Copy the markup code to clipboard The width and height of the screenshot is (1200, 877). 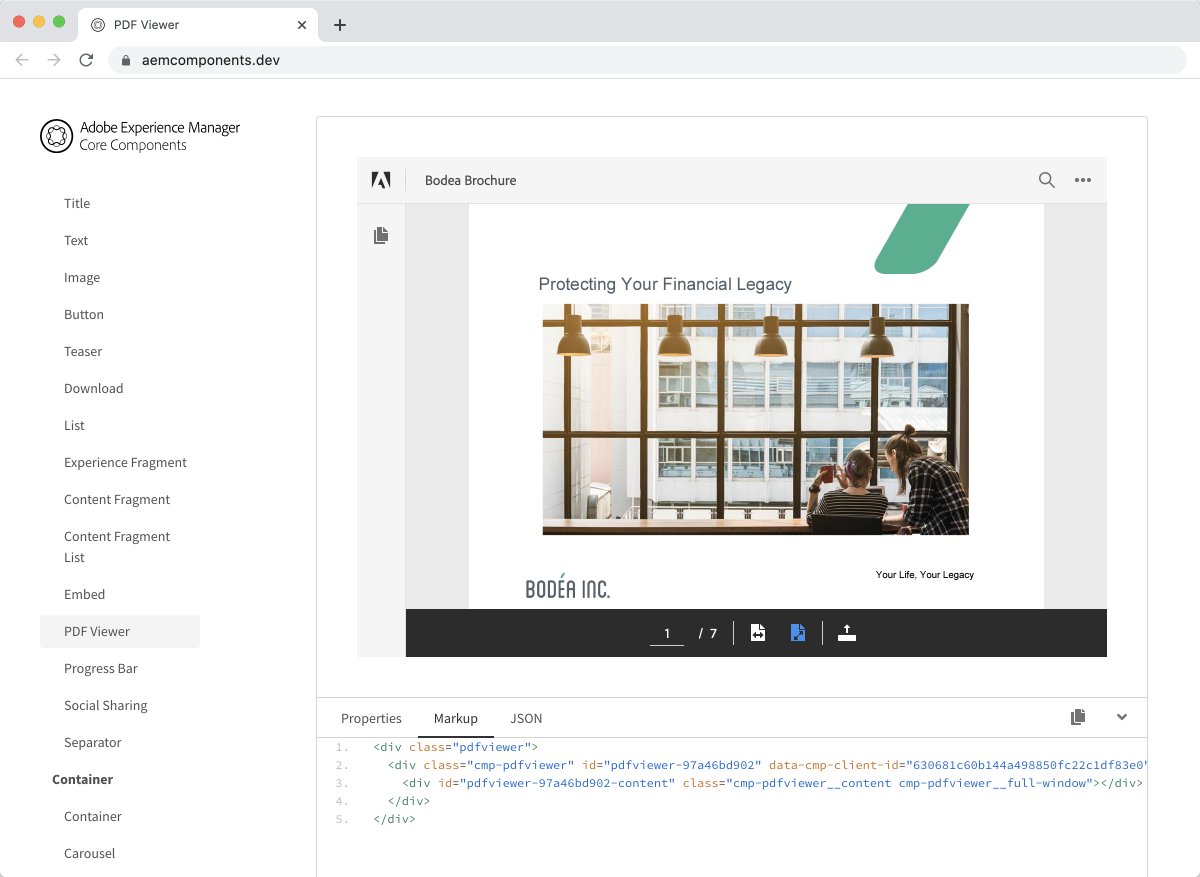tap(1077, 717)
